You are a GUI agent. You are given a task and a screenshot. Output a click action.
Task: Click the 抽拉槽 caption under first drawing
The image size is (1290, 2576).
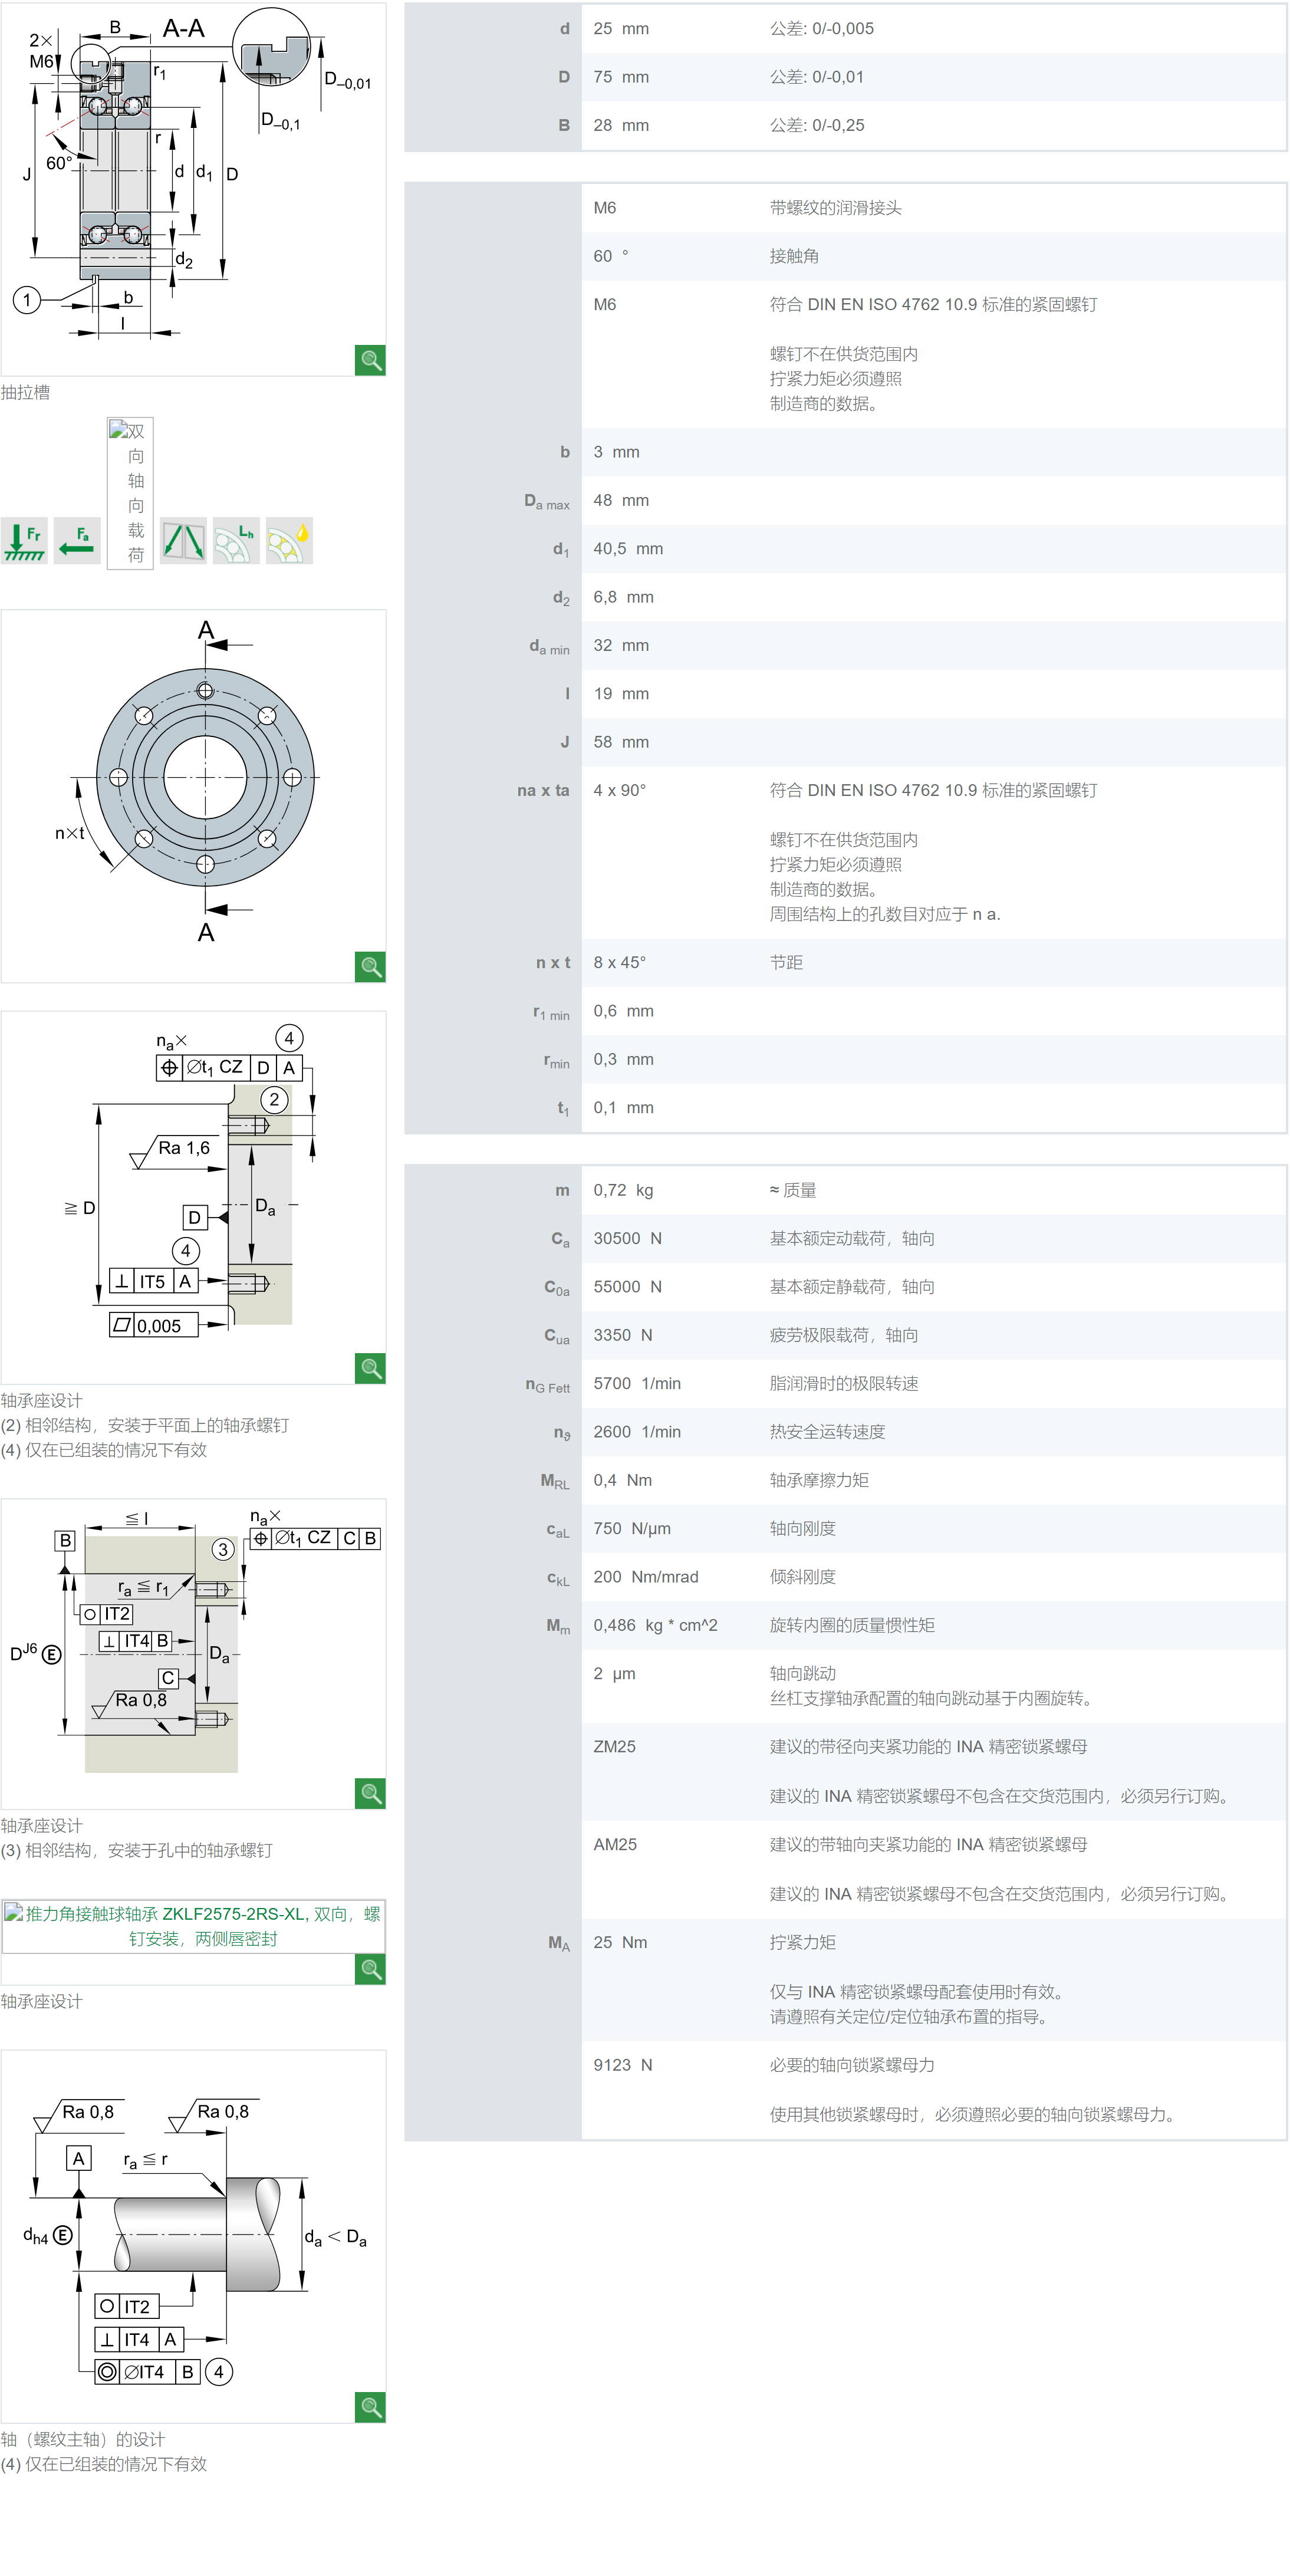click(x=25, y=392)
